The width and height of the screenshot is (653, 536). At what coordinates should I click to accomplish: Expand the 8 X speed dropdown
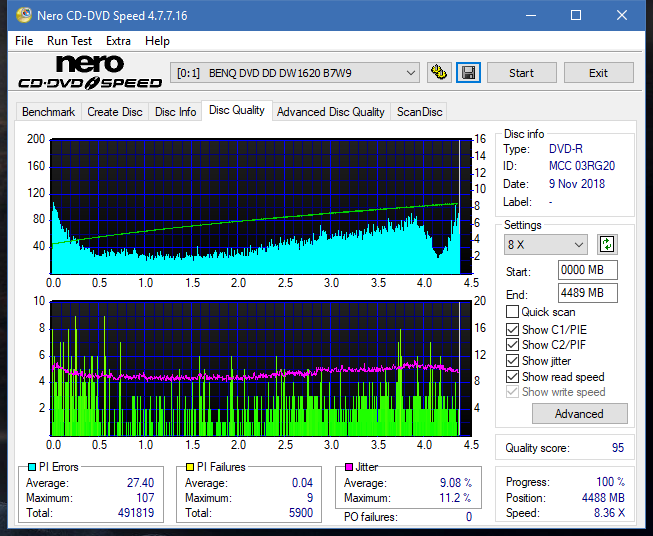[545, 244]
